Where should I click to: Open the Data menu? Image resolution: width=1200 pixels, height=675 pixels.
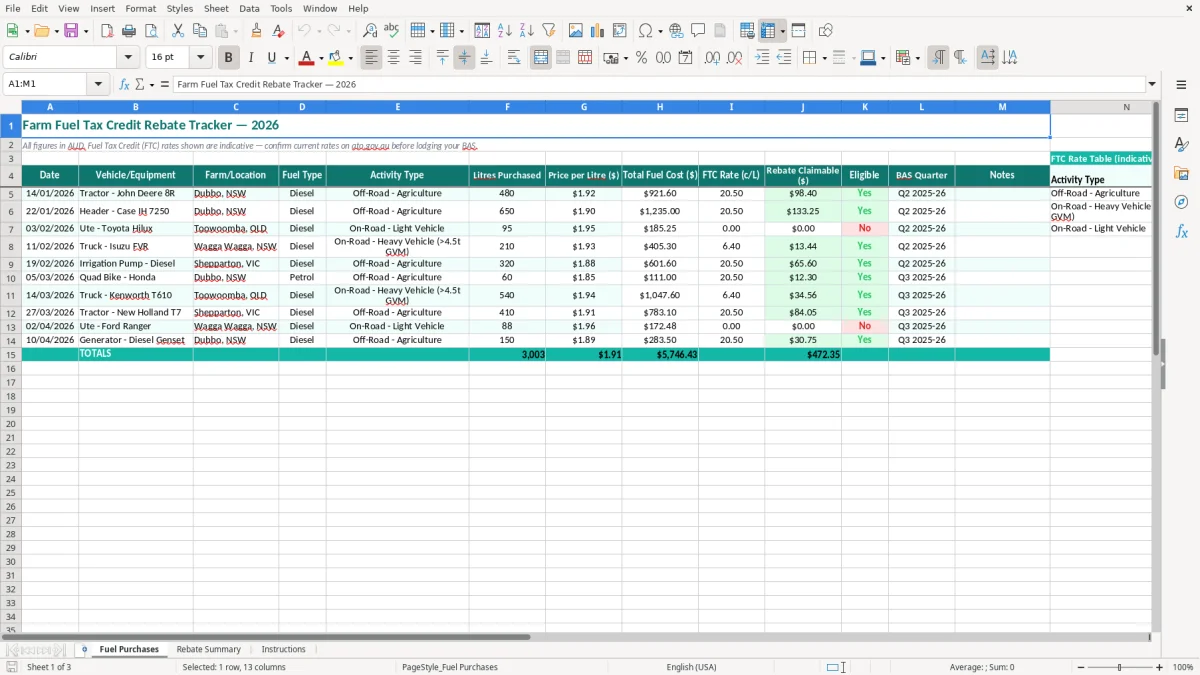[249, 8]
